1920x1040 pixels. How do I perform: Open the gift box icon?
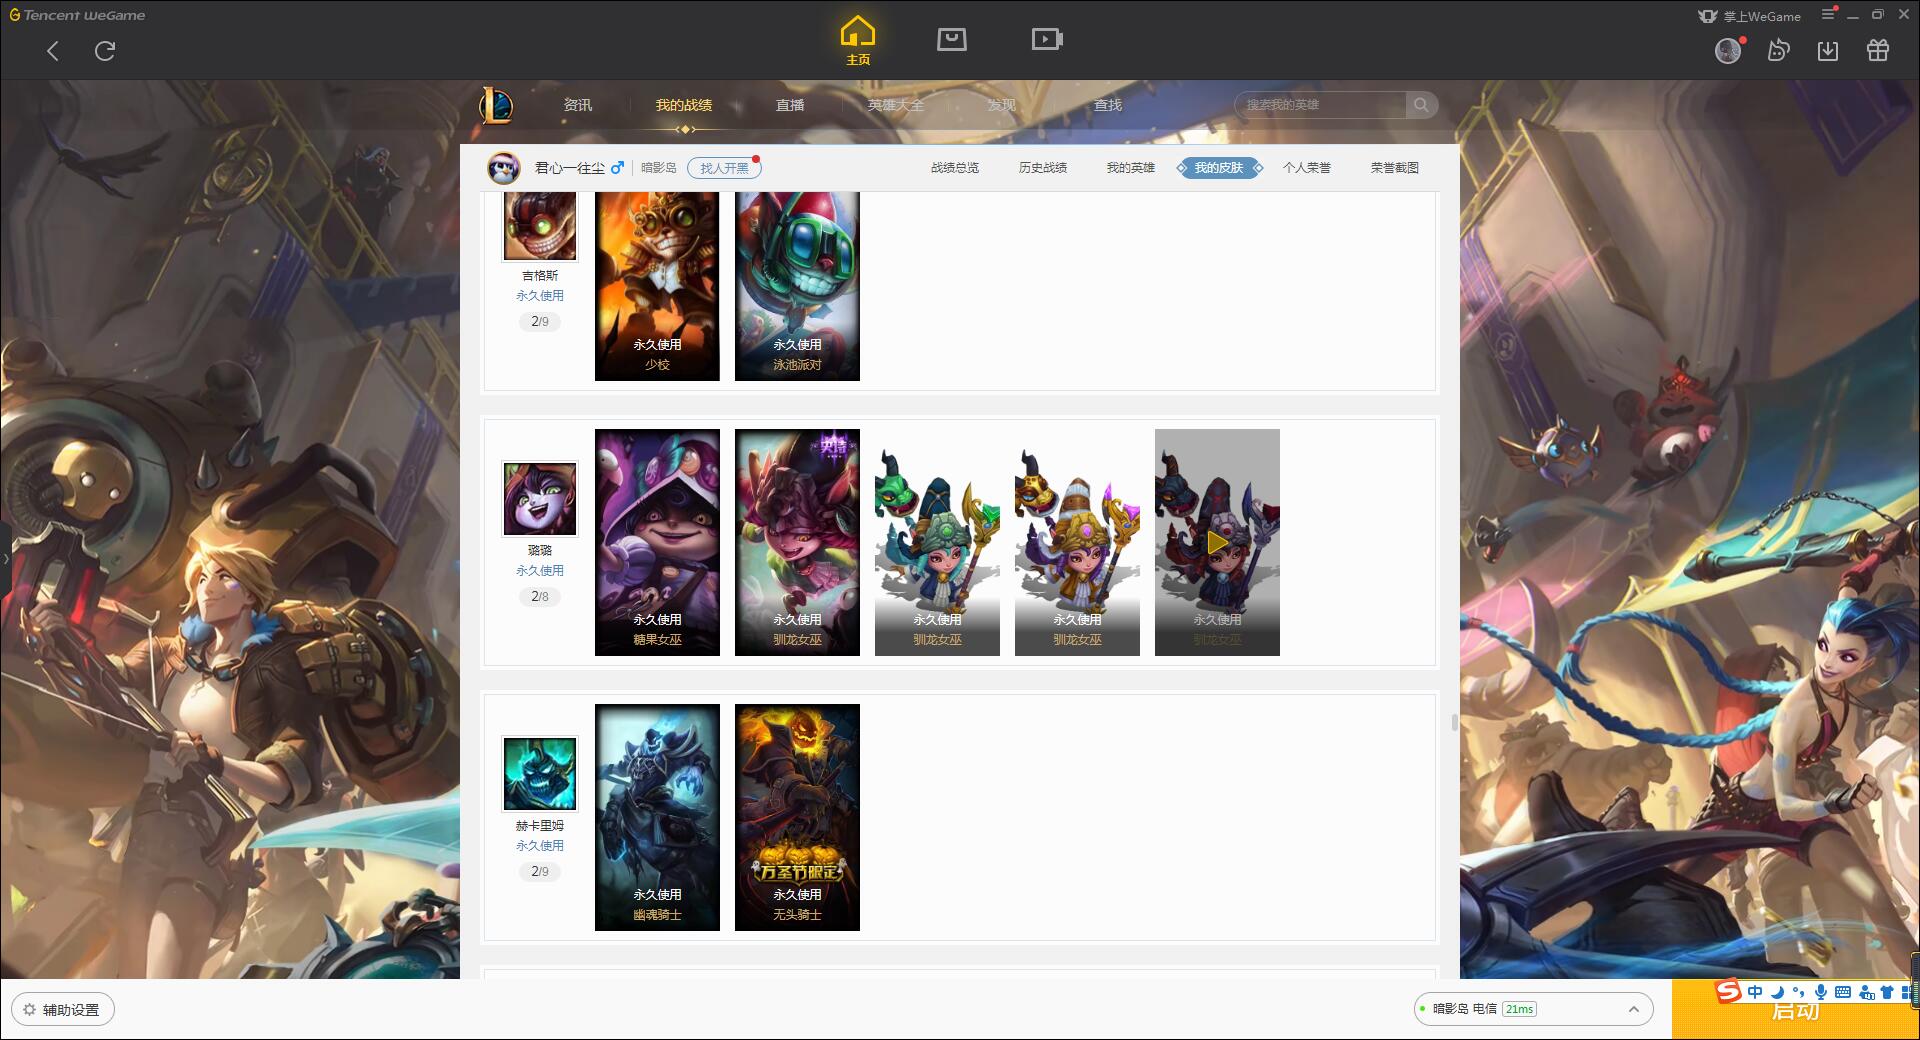coord(1878,50)
